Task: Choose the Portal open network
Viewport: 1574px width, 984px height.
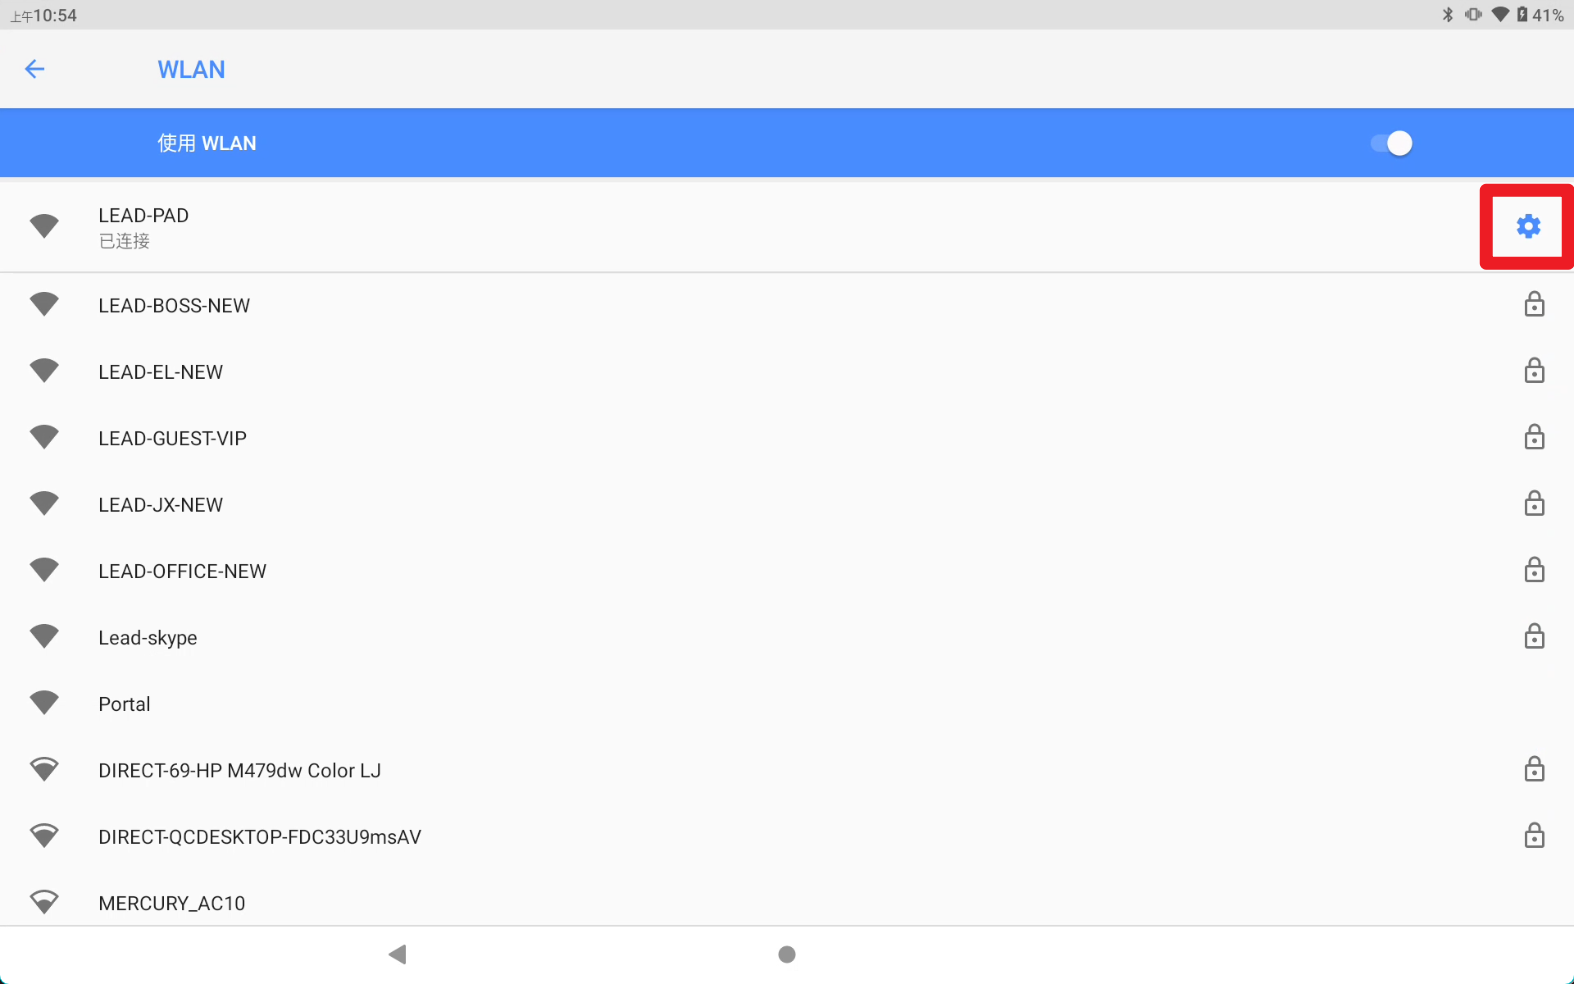Action: pos(124,704)
